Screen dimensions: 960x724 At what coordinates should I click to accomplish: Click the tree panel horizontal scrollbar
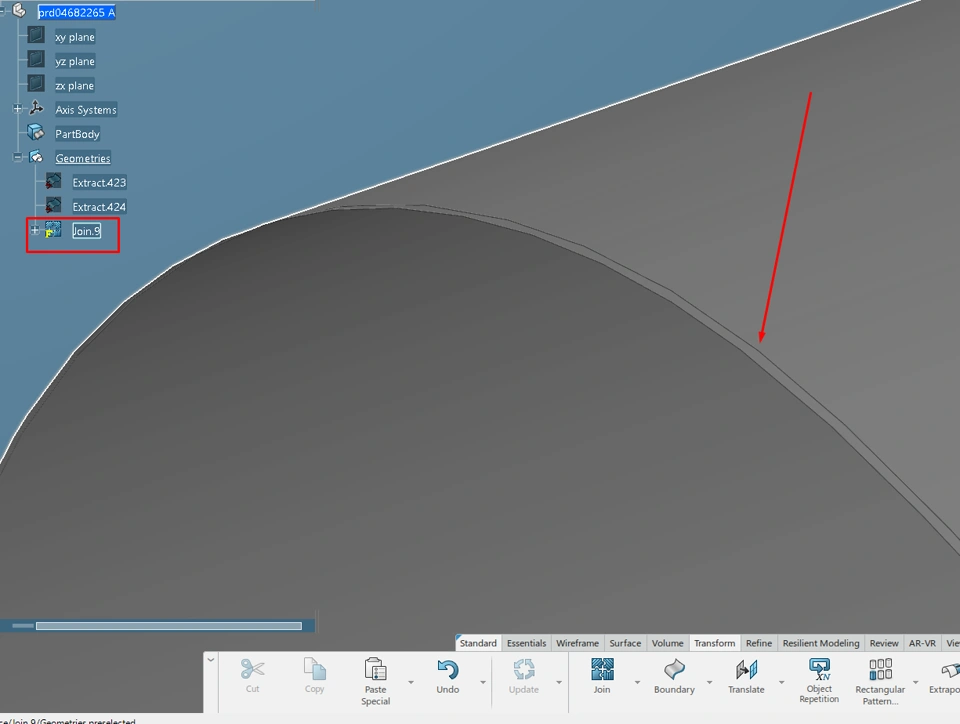[168, 625]
